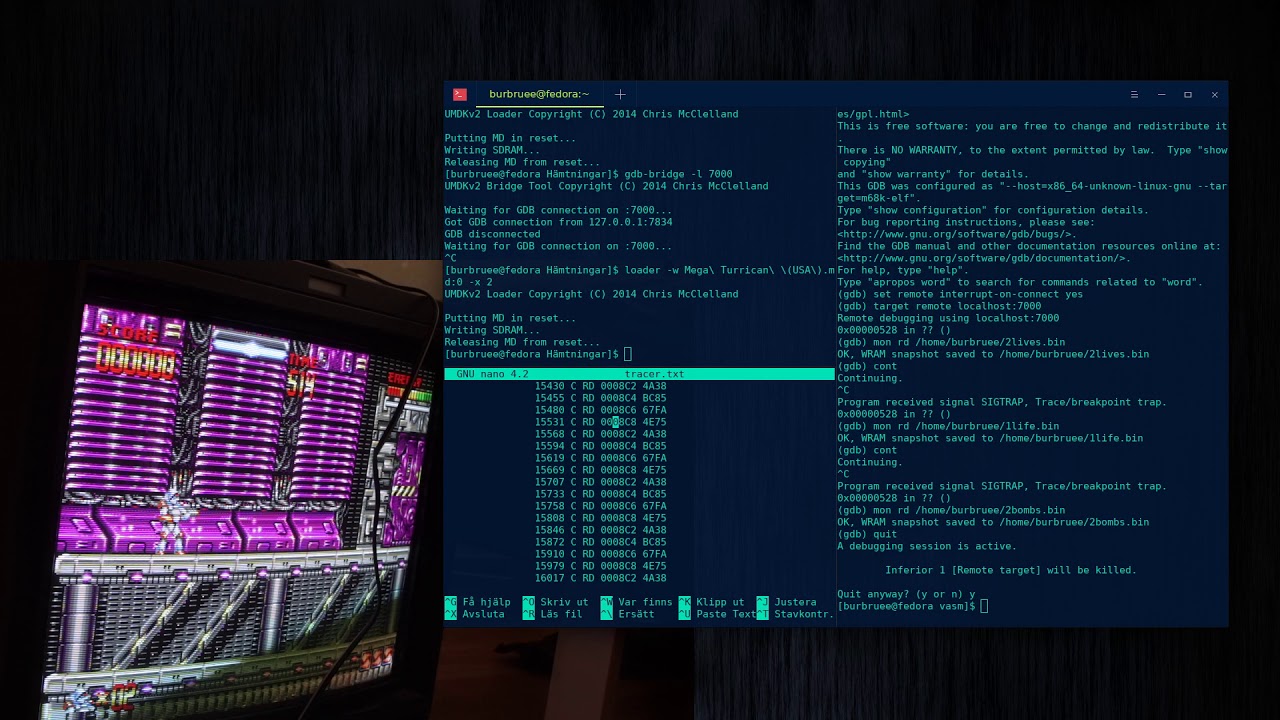Click the tracer.txt filename in nano header

click(654, 374)
